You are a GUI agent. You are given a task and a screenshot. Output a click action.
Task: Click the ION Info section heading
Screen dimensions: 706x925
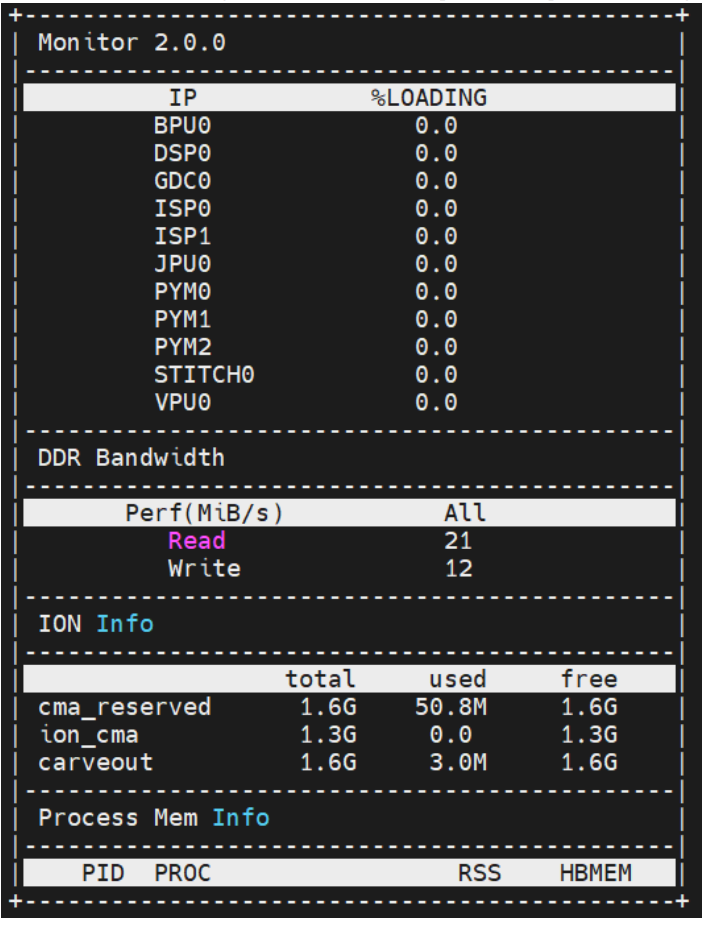point(96,624)
